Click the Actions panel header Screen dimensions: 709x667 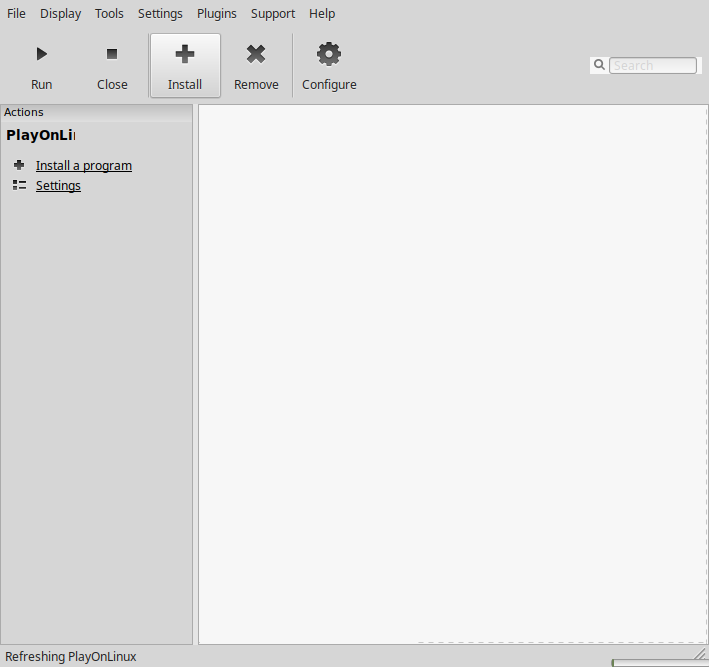pos(96,112)
